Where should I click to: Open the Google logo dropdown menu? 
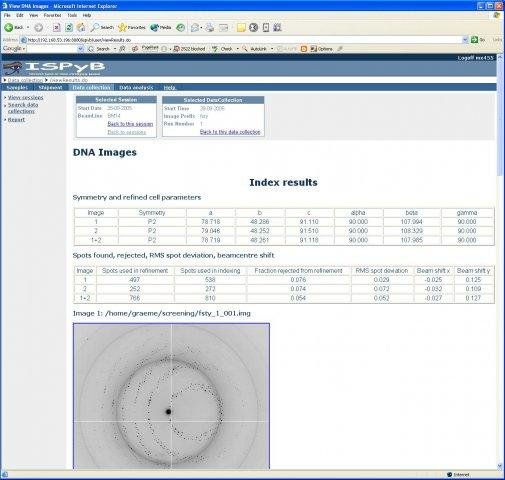click(14, 49)
